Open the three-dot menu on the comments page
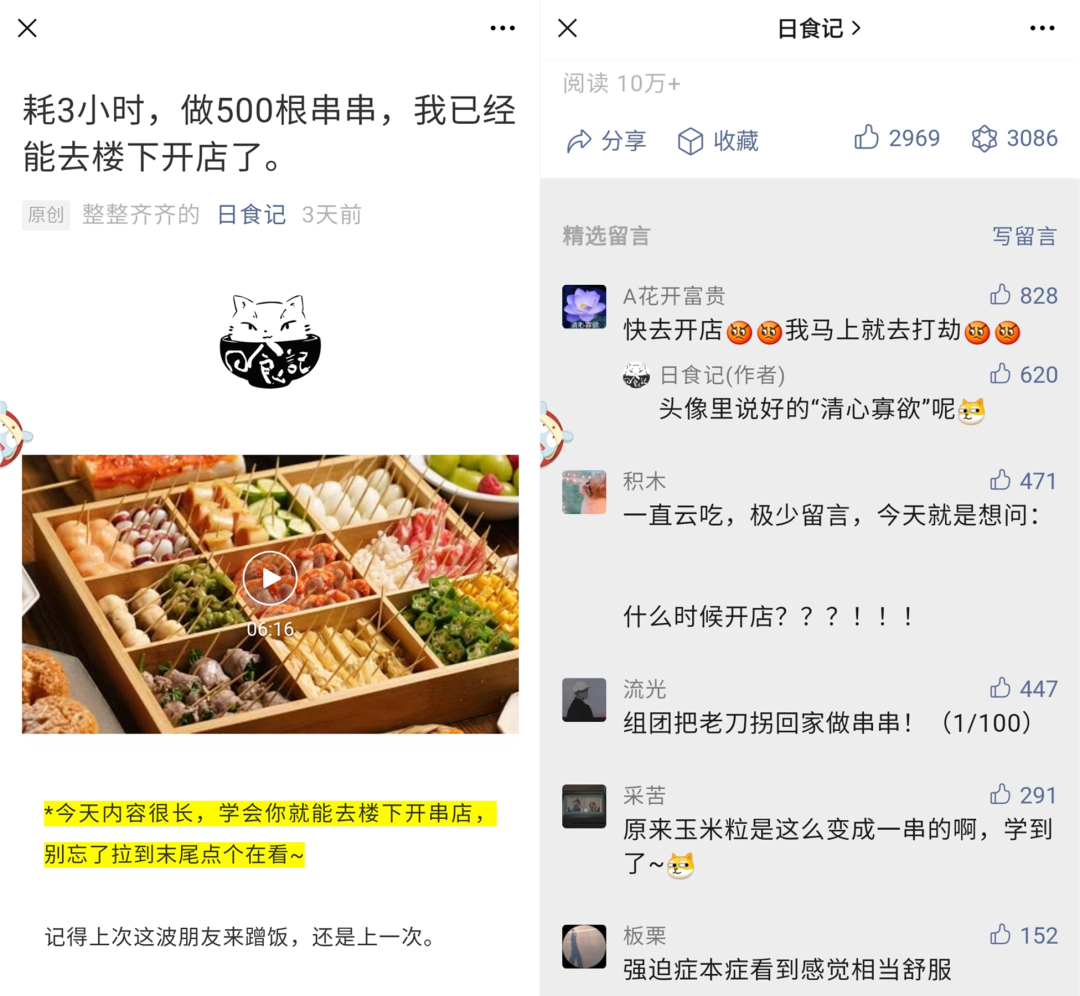 click(1042, 28)
